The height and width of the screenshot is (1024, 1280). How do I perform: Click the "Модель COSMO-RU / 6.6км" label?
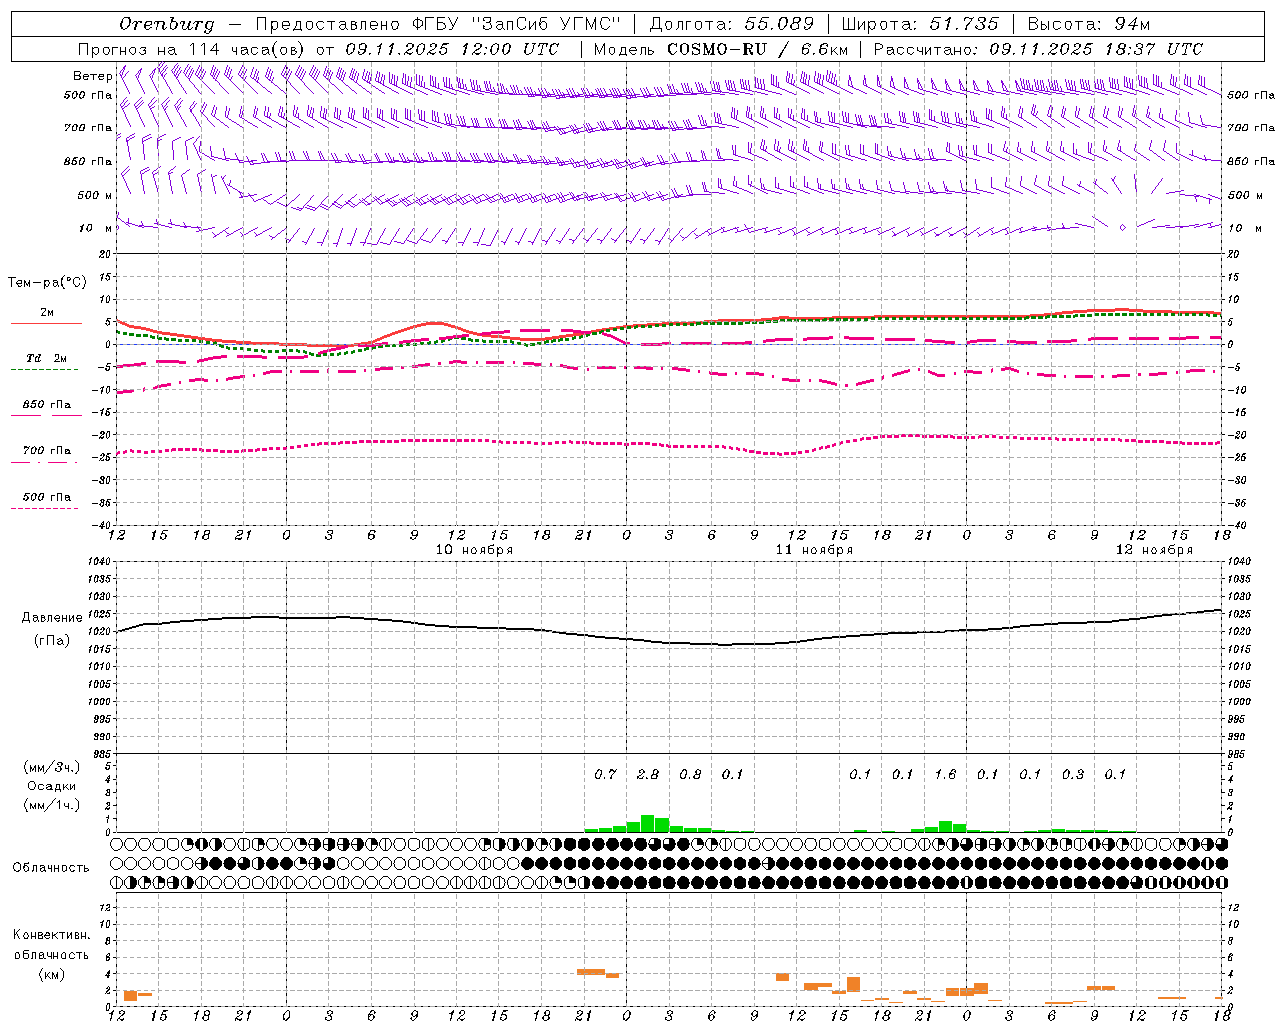[721, 49]
